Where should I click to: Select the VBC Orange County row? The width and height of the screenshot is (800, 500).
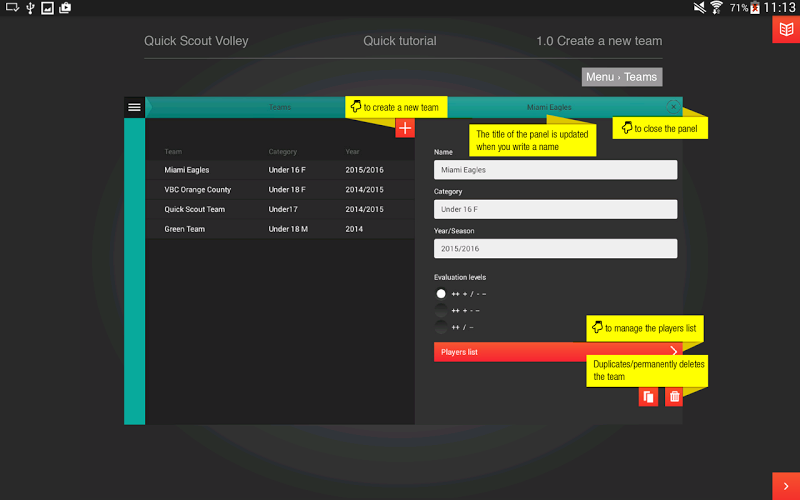click(x=280, y=189)
